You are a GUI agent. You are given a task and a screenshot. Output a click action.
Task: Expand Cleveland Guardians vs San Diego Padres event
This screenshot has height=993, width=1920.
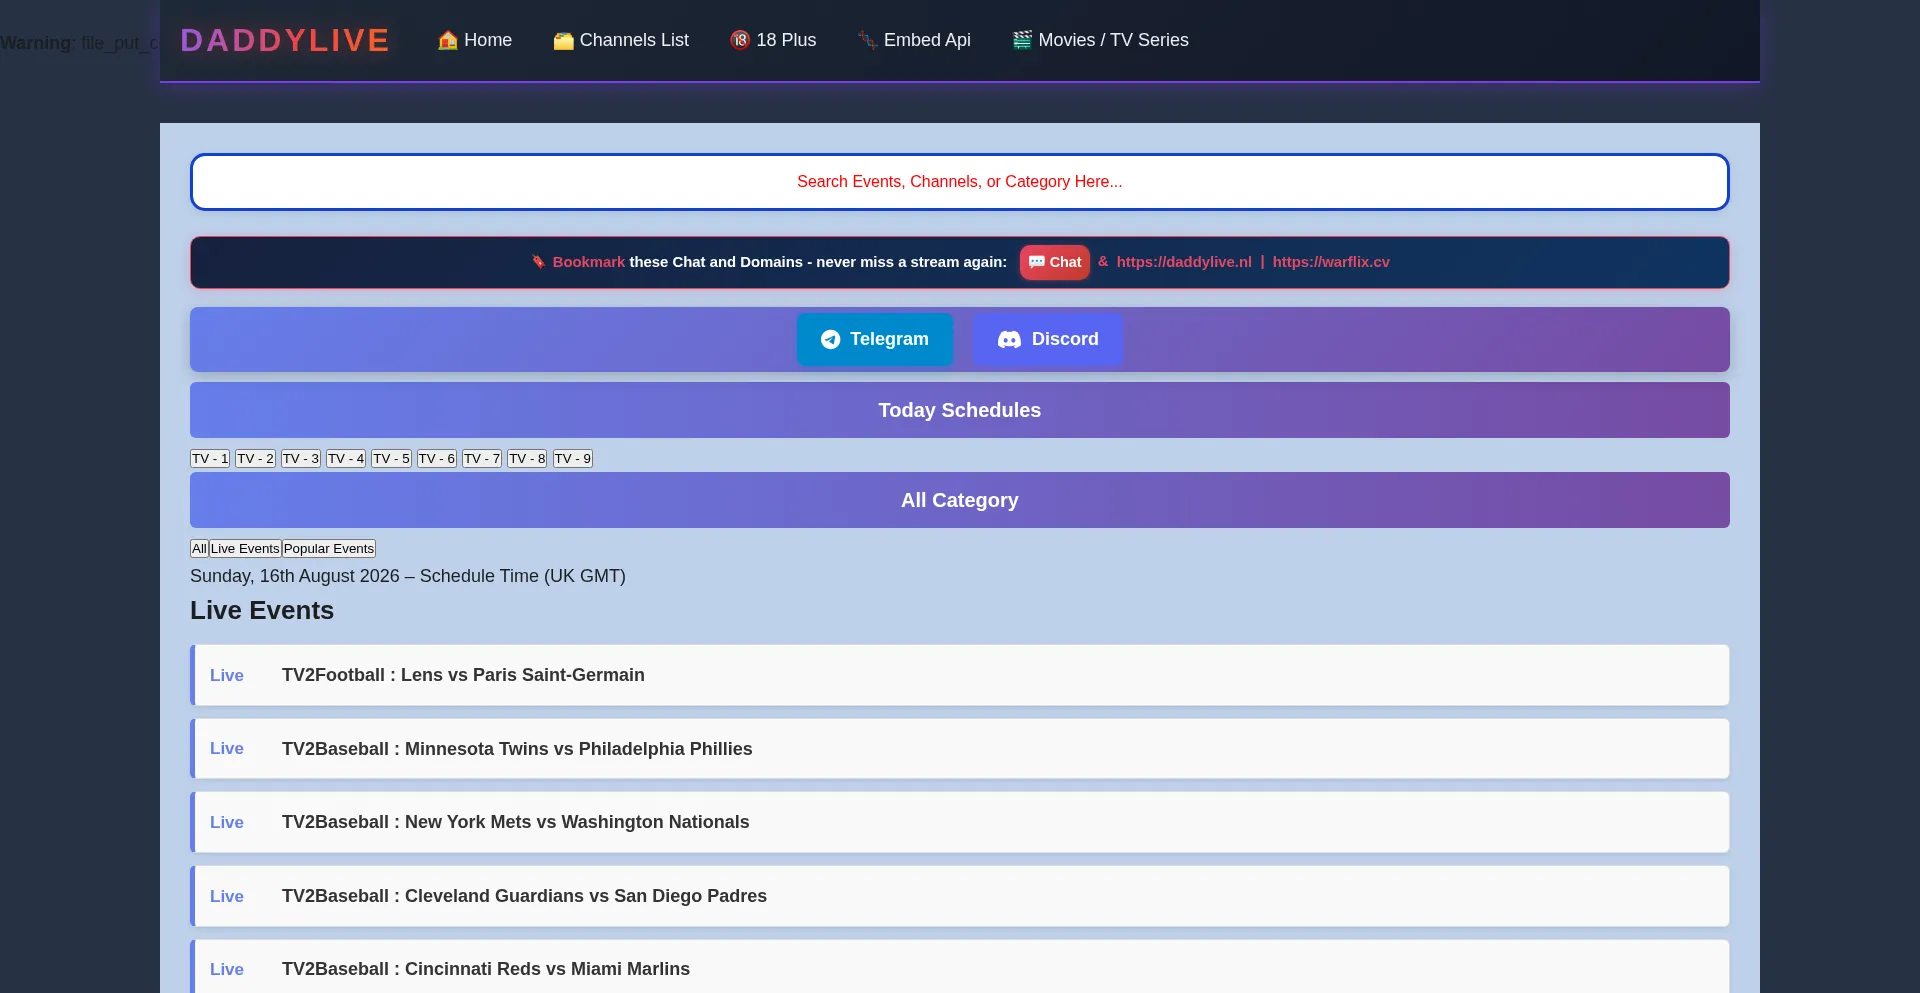tap(960, 896)
